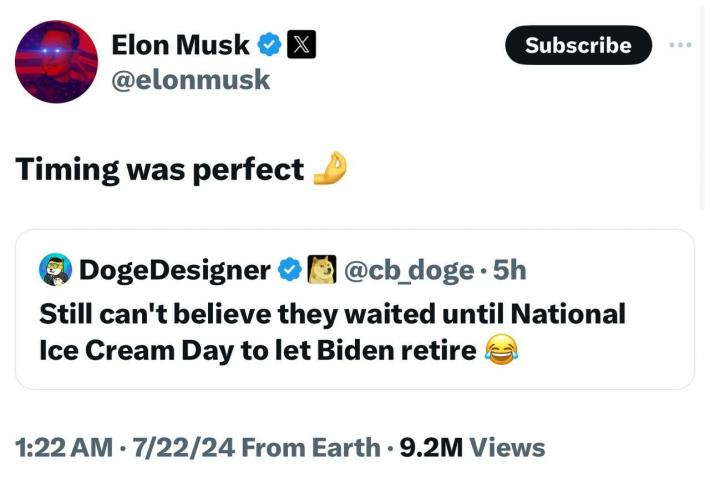Viewport: 710px width, 478px height.
Task: Click the 1:22 AM · 7/22/24 timestamp
Action: pos(126,447)
